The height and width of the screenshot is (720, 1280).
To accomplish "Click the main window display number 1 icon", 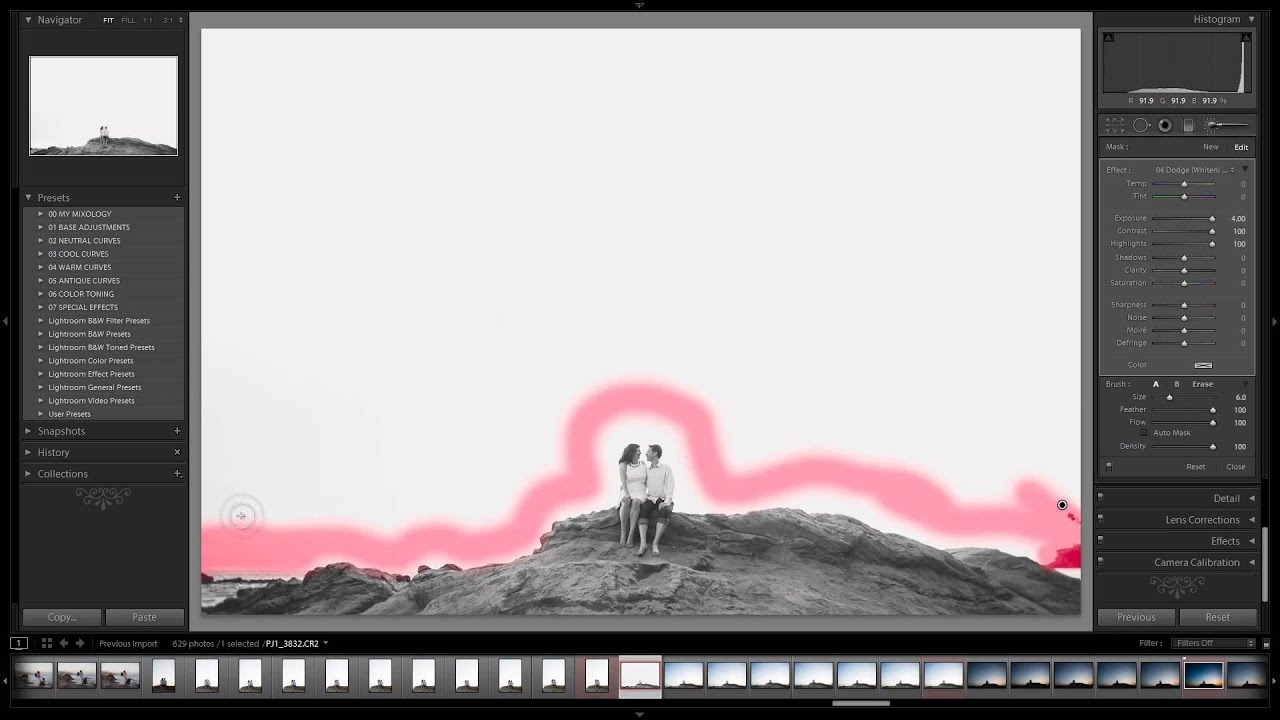I will click(19, 643).
